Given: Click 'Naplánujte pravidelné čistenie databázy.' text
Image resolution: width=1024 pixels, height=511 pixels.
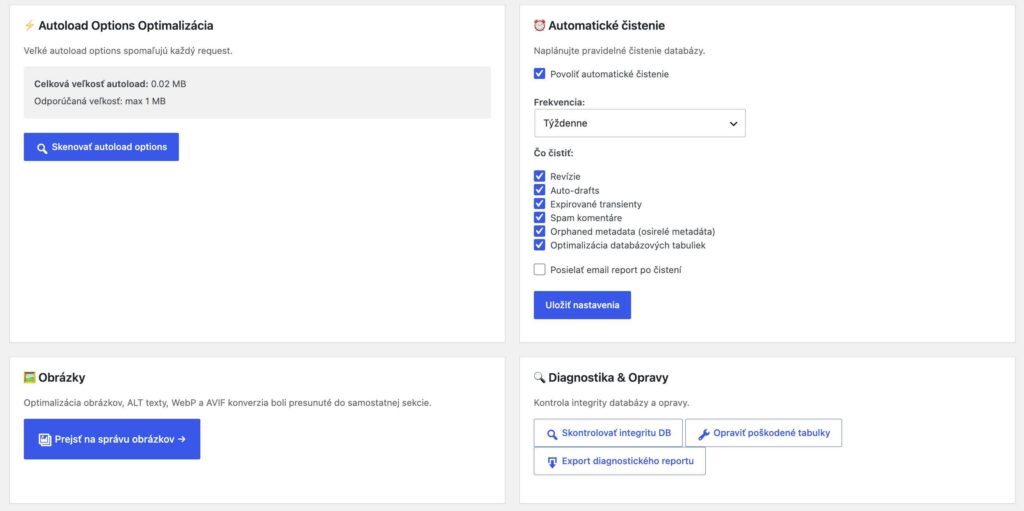Looking at the screenshot, I should point(620,50).
